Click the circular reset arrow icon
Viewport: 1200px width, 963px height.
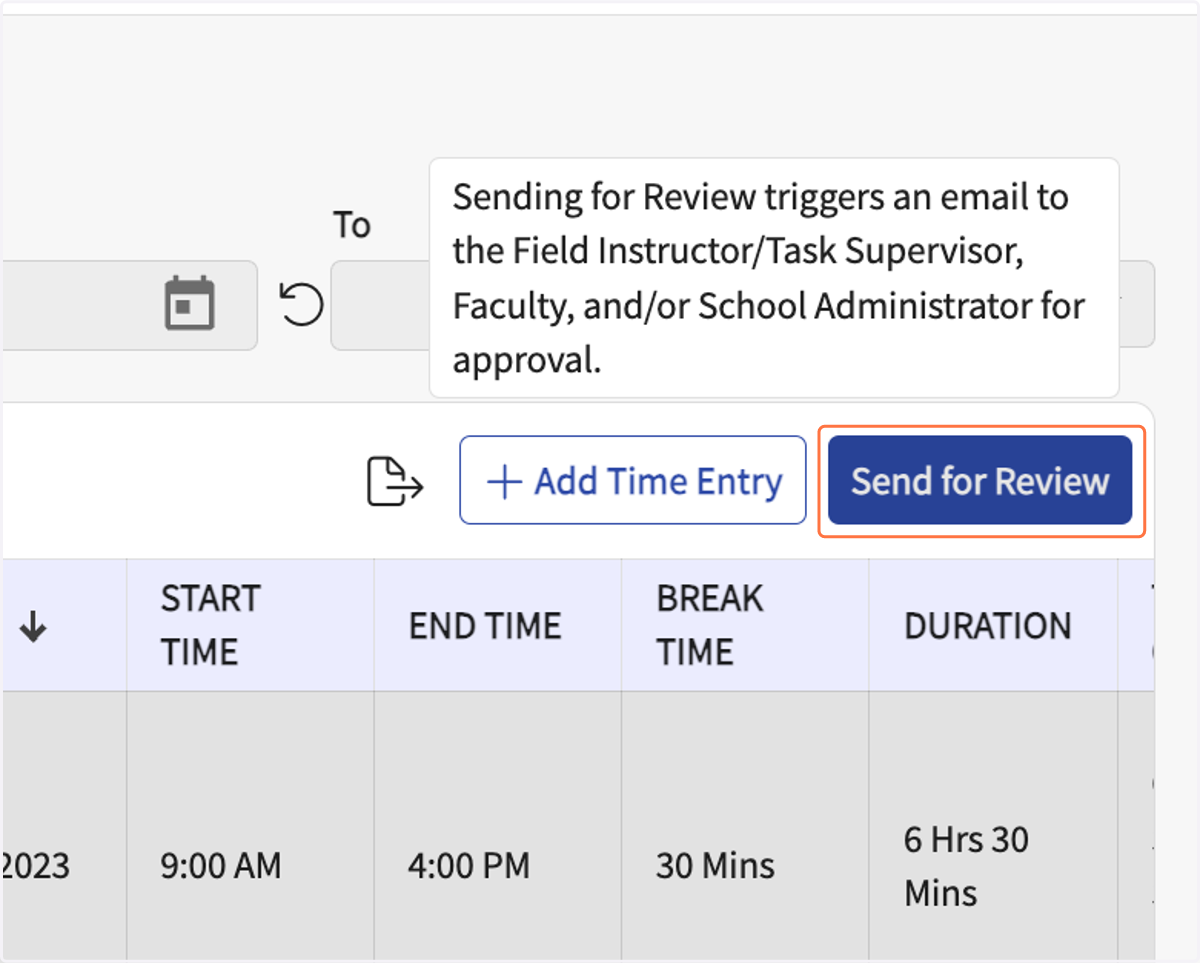pyautogui.click(x=301, y=304)
